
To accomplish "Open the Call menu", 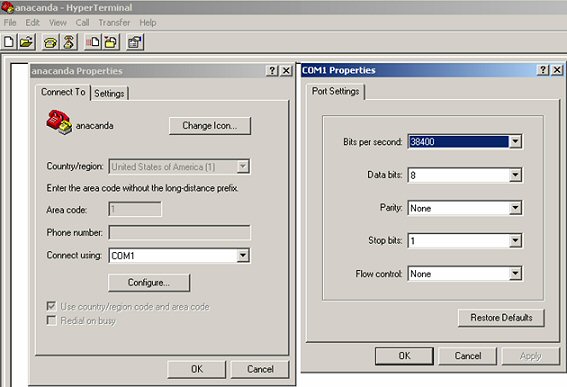I will [x=82, y=22].
